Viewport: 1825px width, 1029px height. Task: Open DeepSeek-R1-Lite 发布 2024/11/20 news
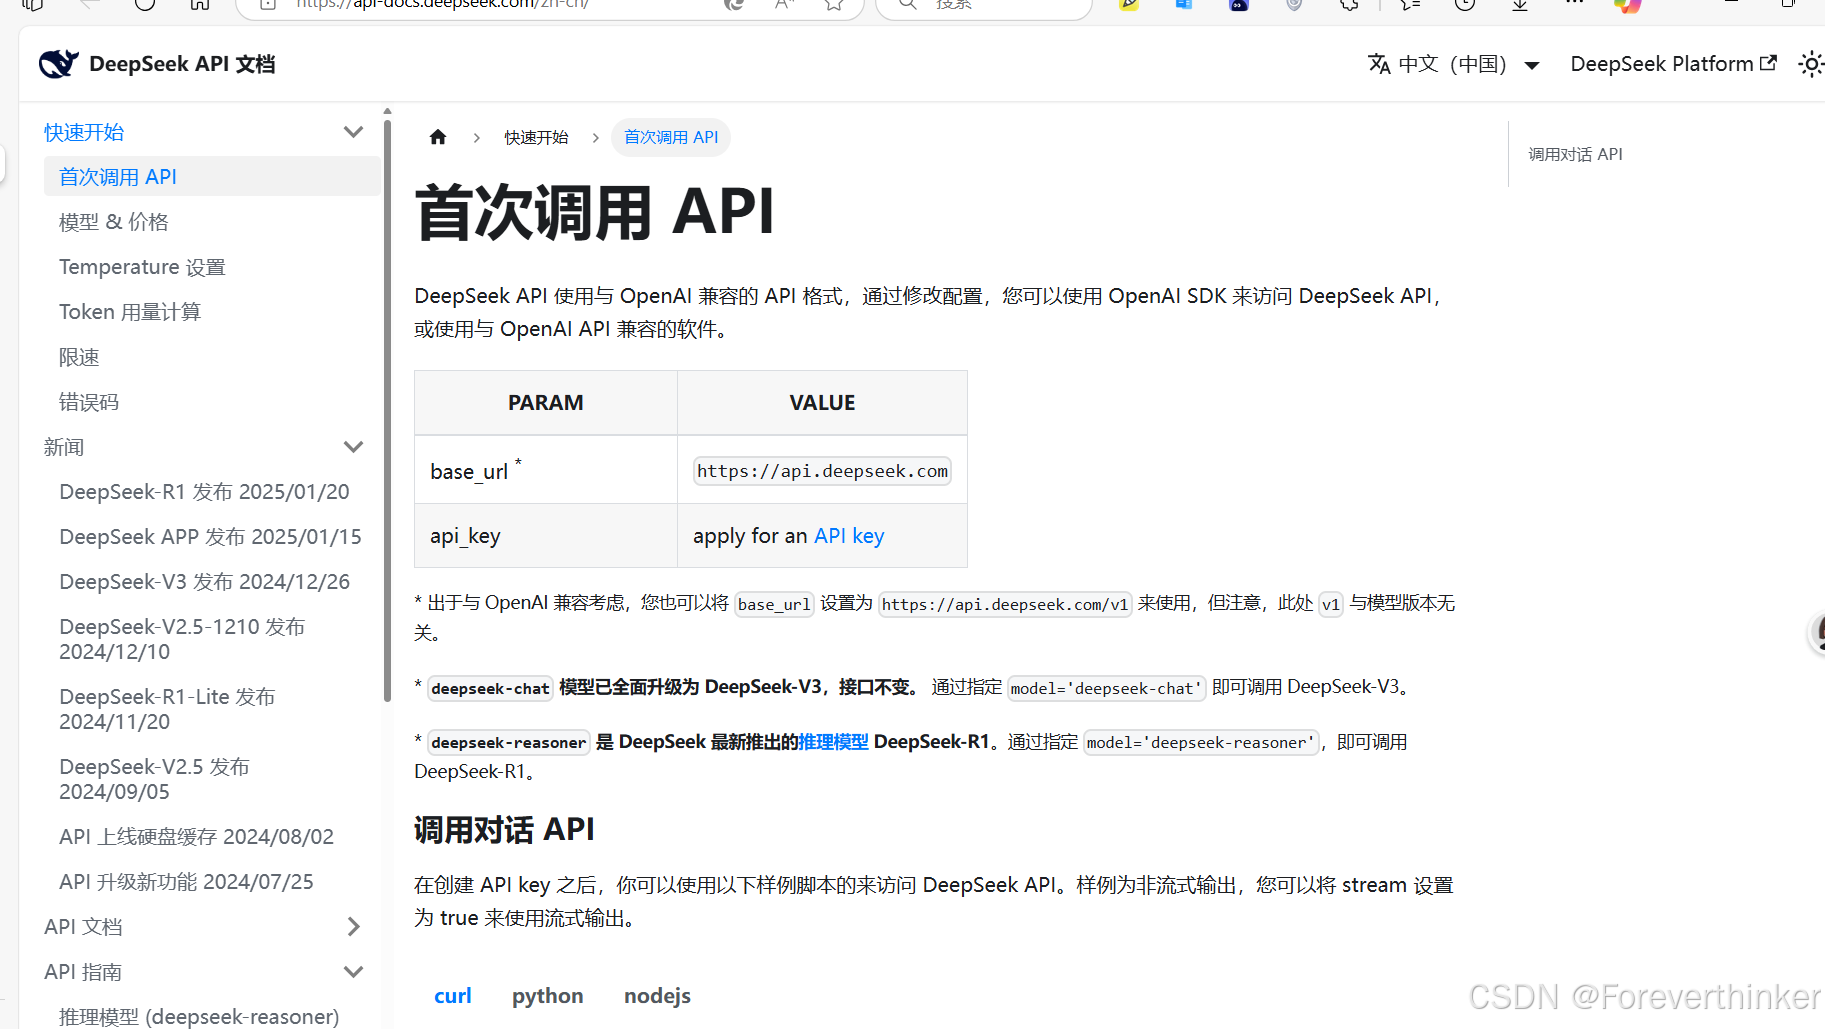click(167, 709)
